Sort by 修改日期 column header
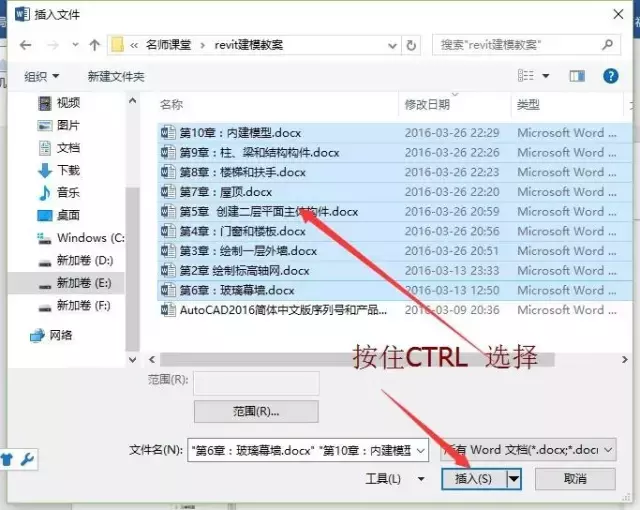 pyautogui.click(x=427, y=105)
